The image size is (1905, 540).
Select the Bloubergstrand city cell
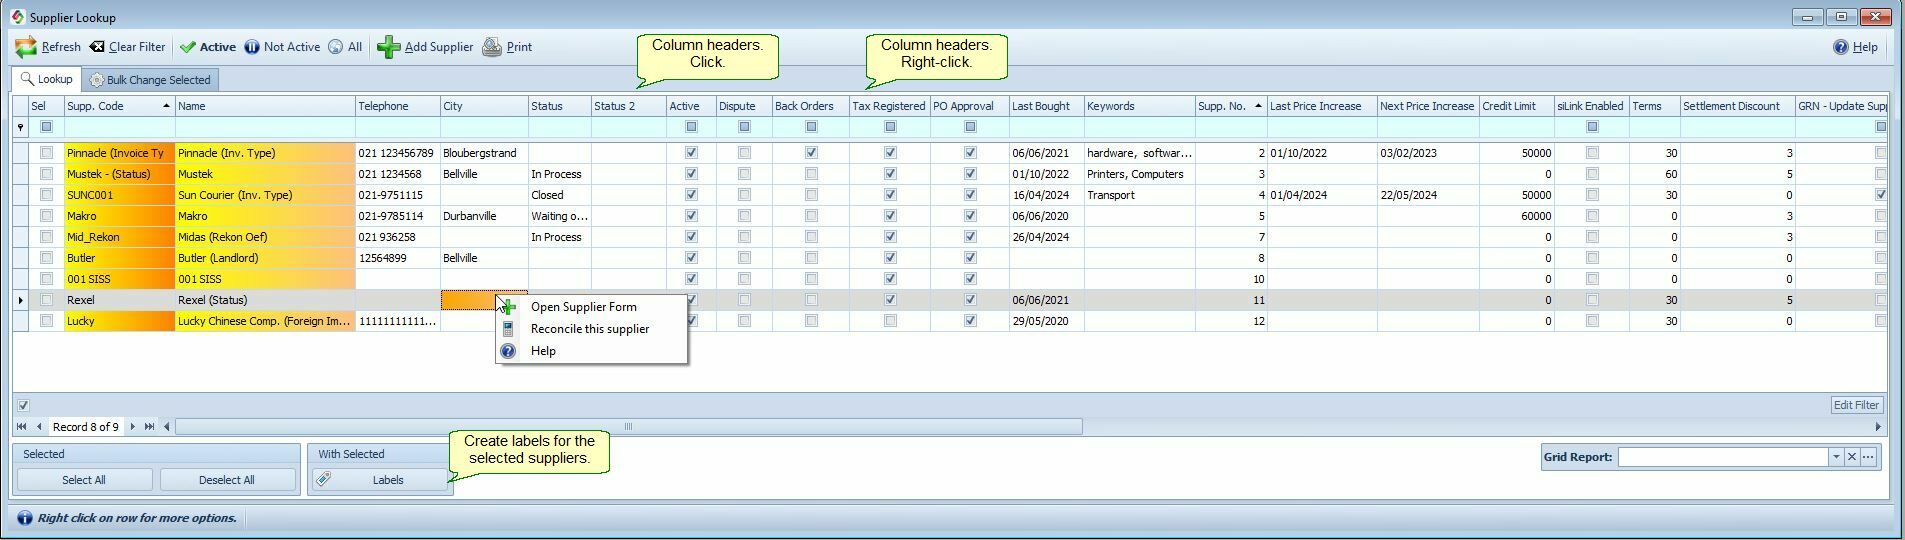(x=484, y=153)
